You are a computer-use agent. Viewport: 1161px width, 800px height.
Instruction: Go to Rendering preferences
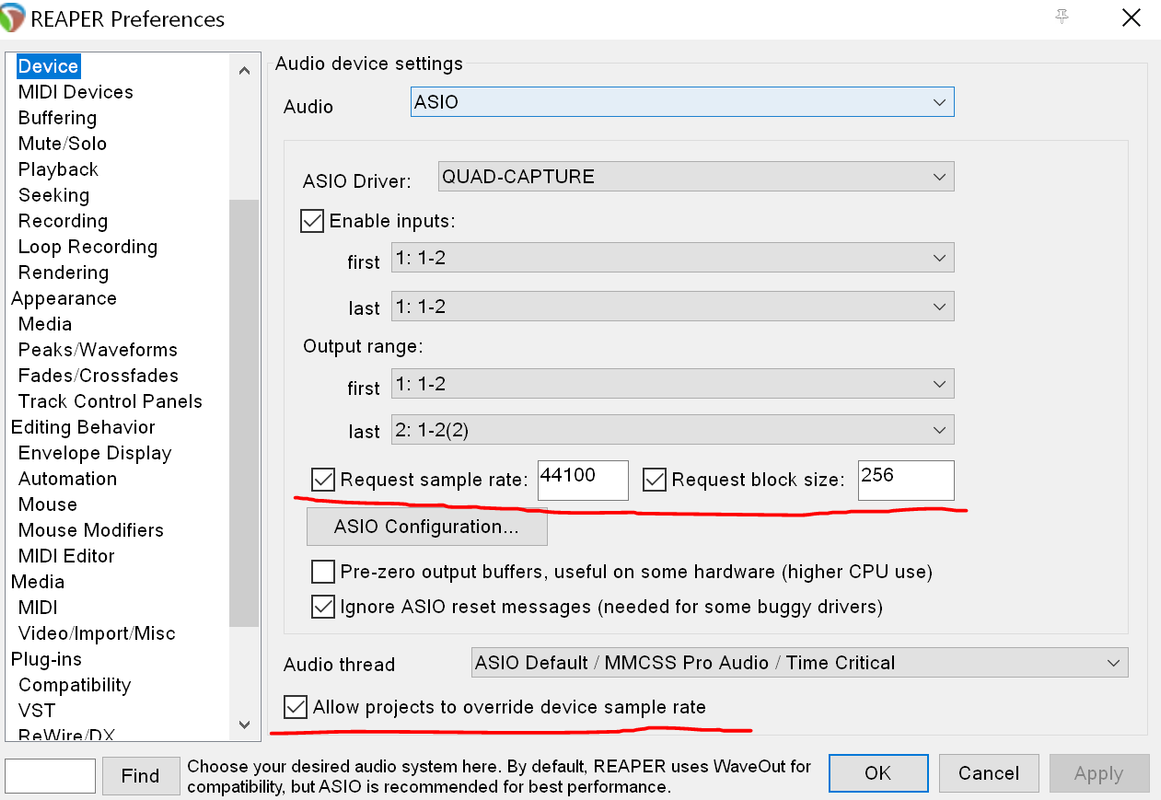(63, 273)
